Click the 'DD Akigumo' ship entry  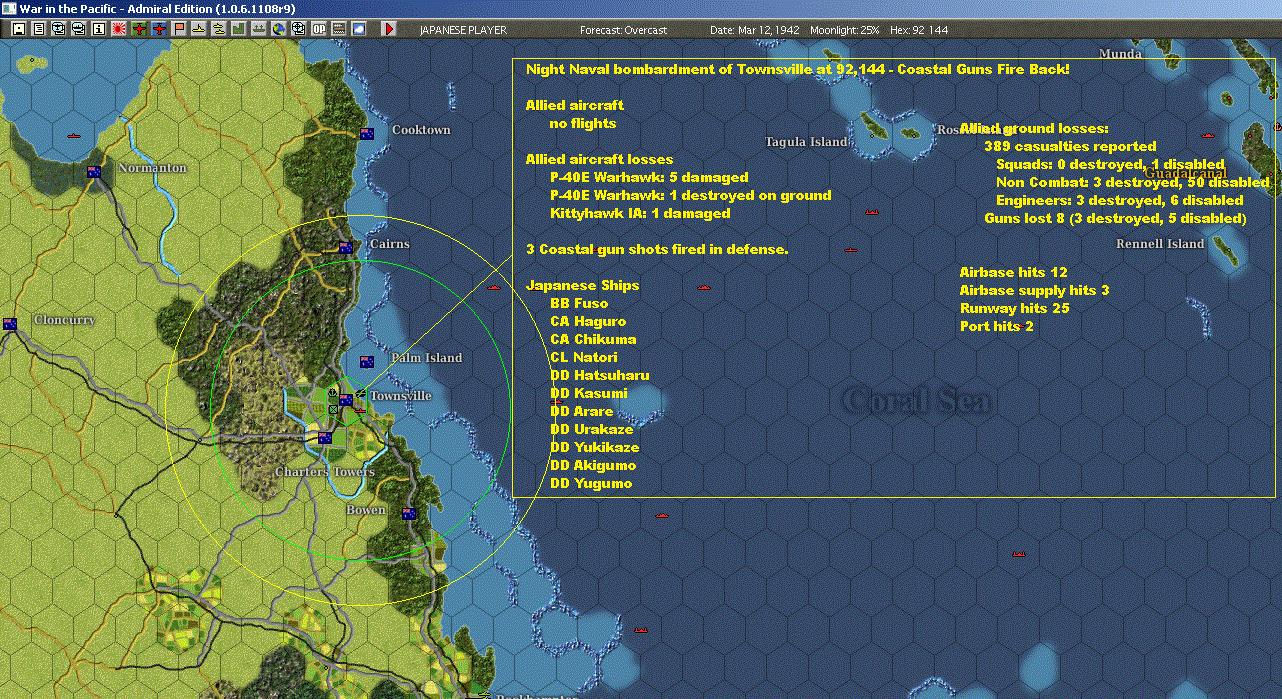coord(593,466)
